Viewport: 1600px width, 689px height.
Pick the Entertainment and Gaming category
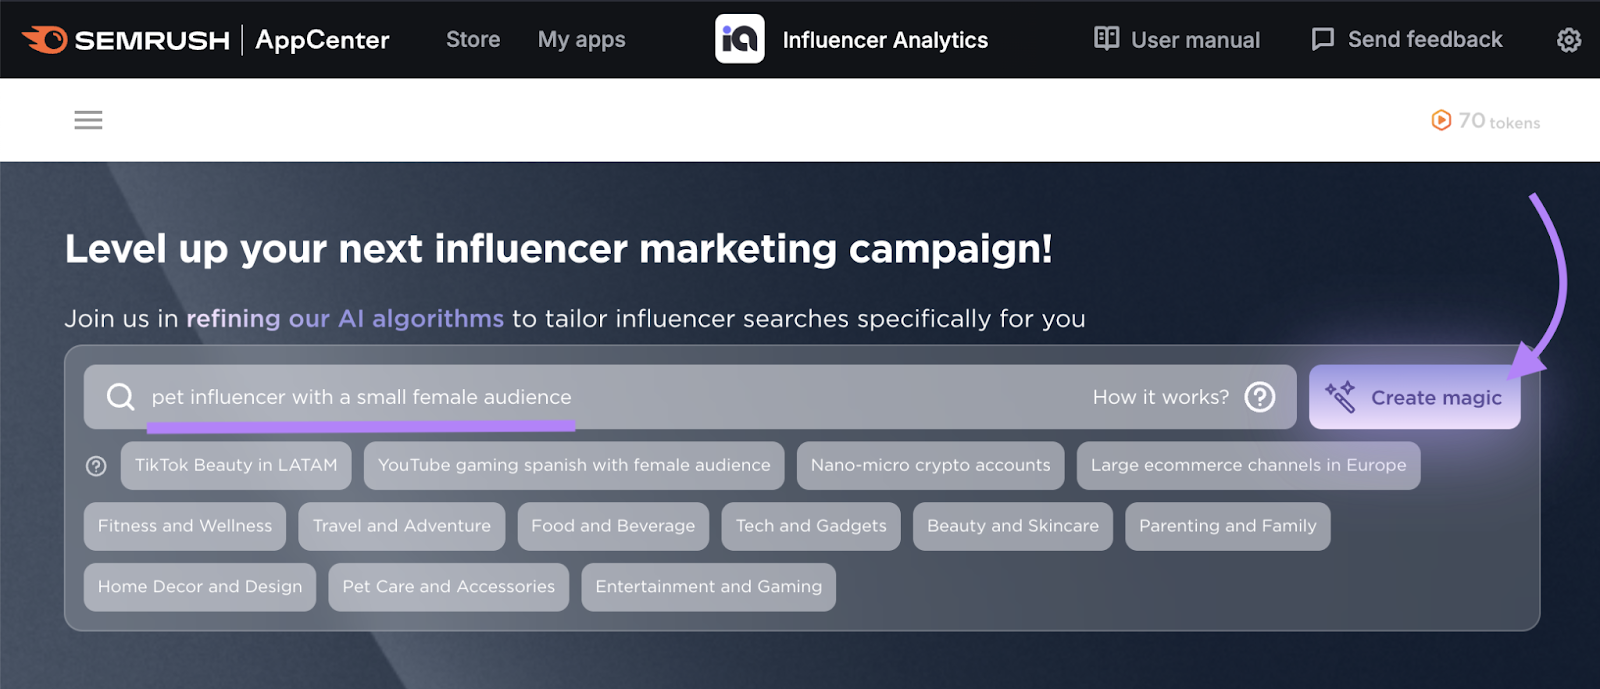pyautogui.click(x=709, y=587)
